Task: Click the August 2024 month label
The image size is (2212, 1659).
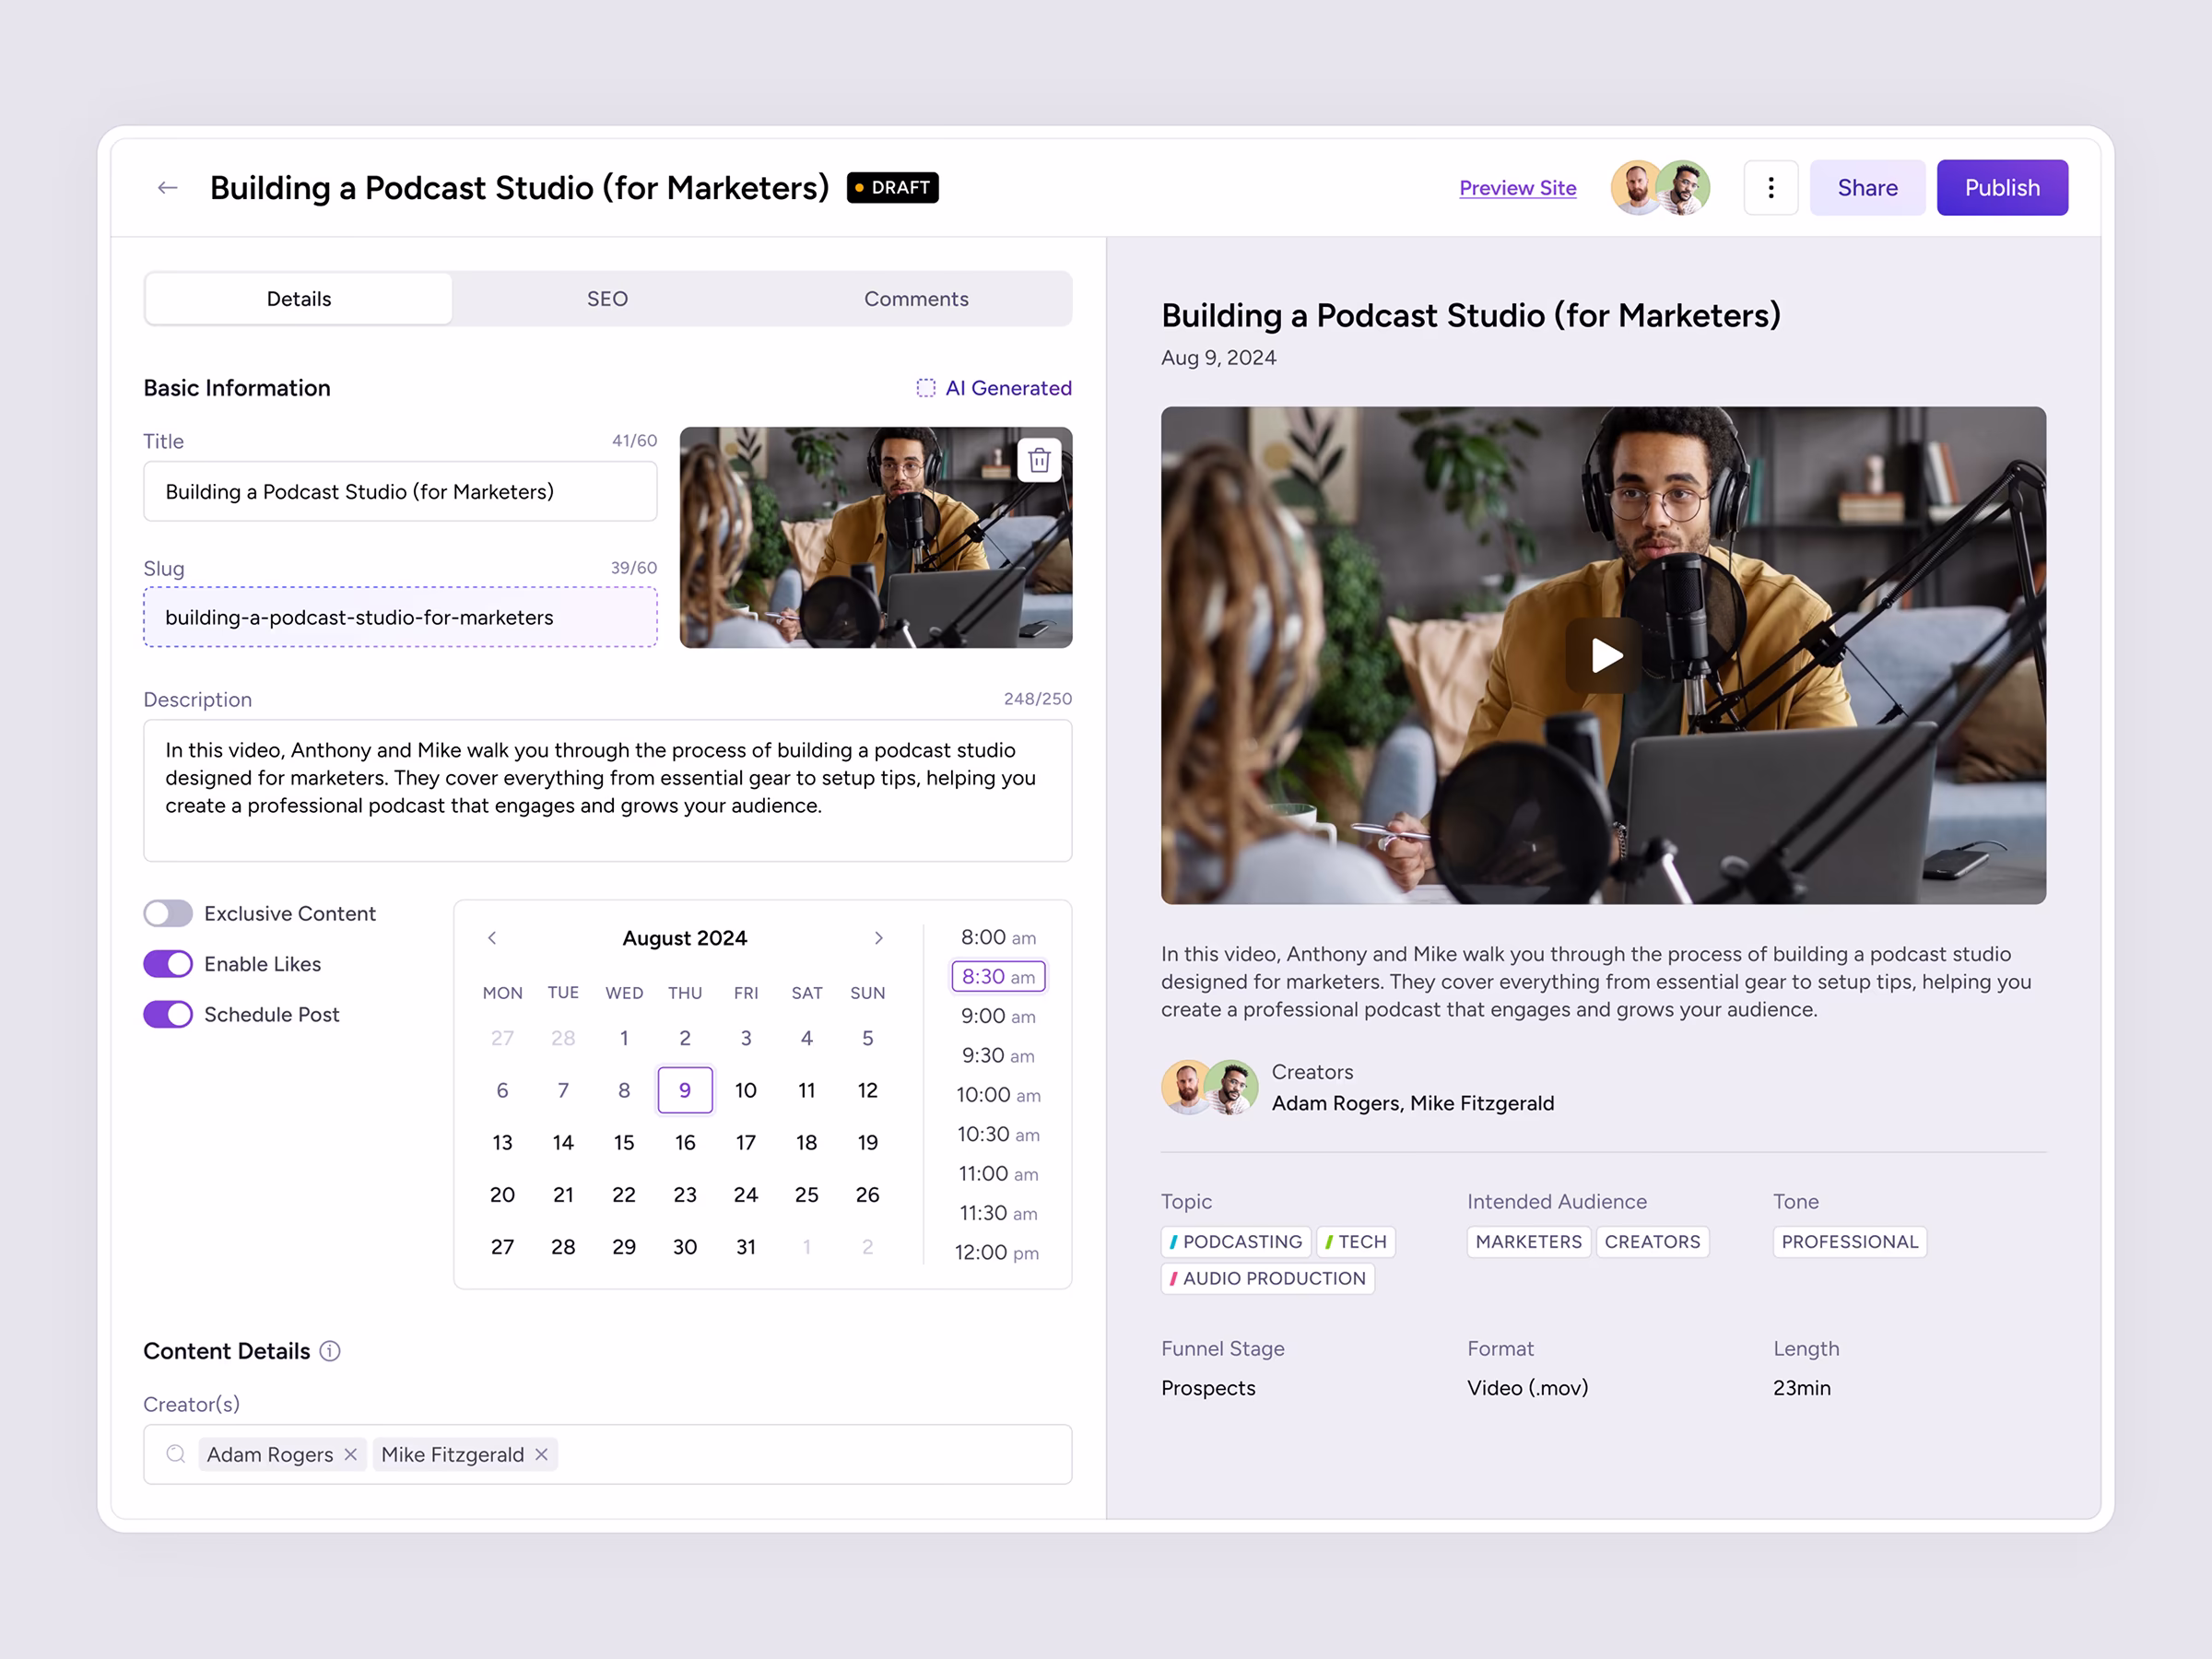Action: coord(685,938)
